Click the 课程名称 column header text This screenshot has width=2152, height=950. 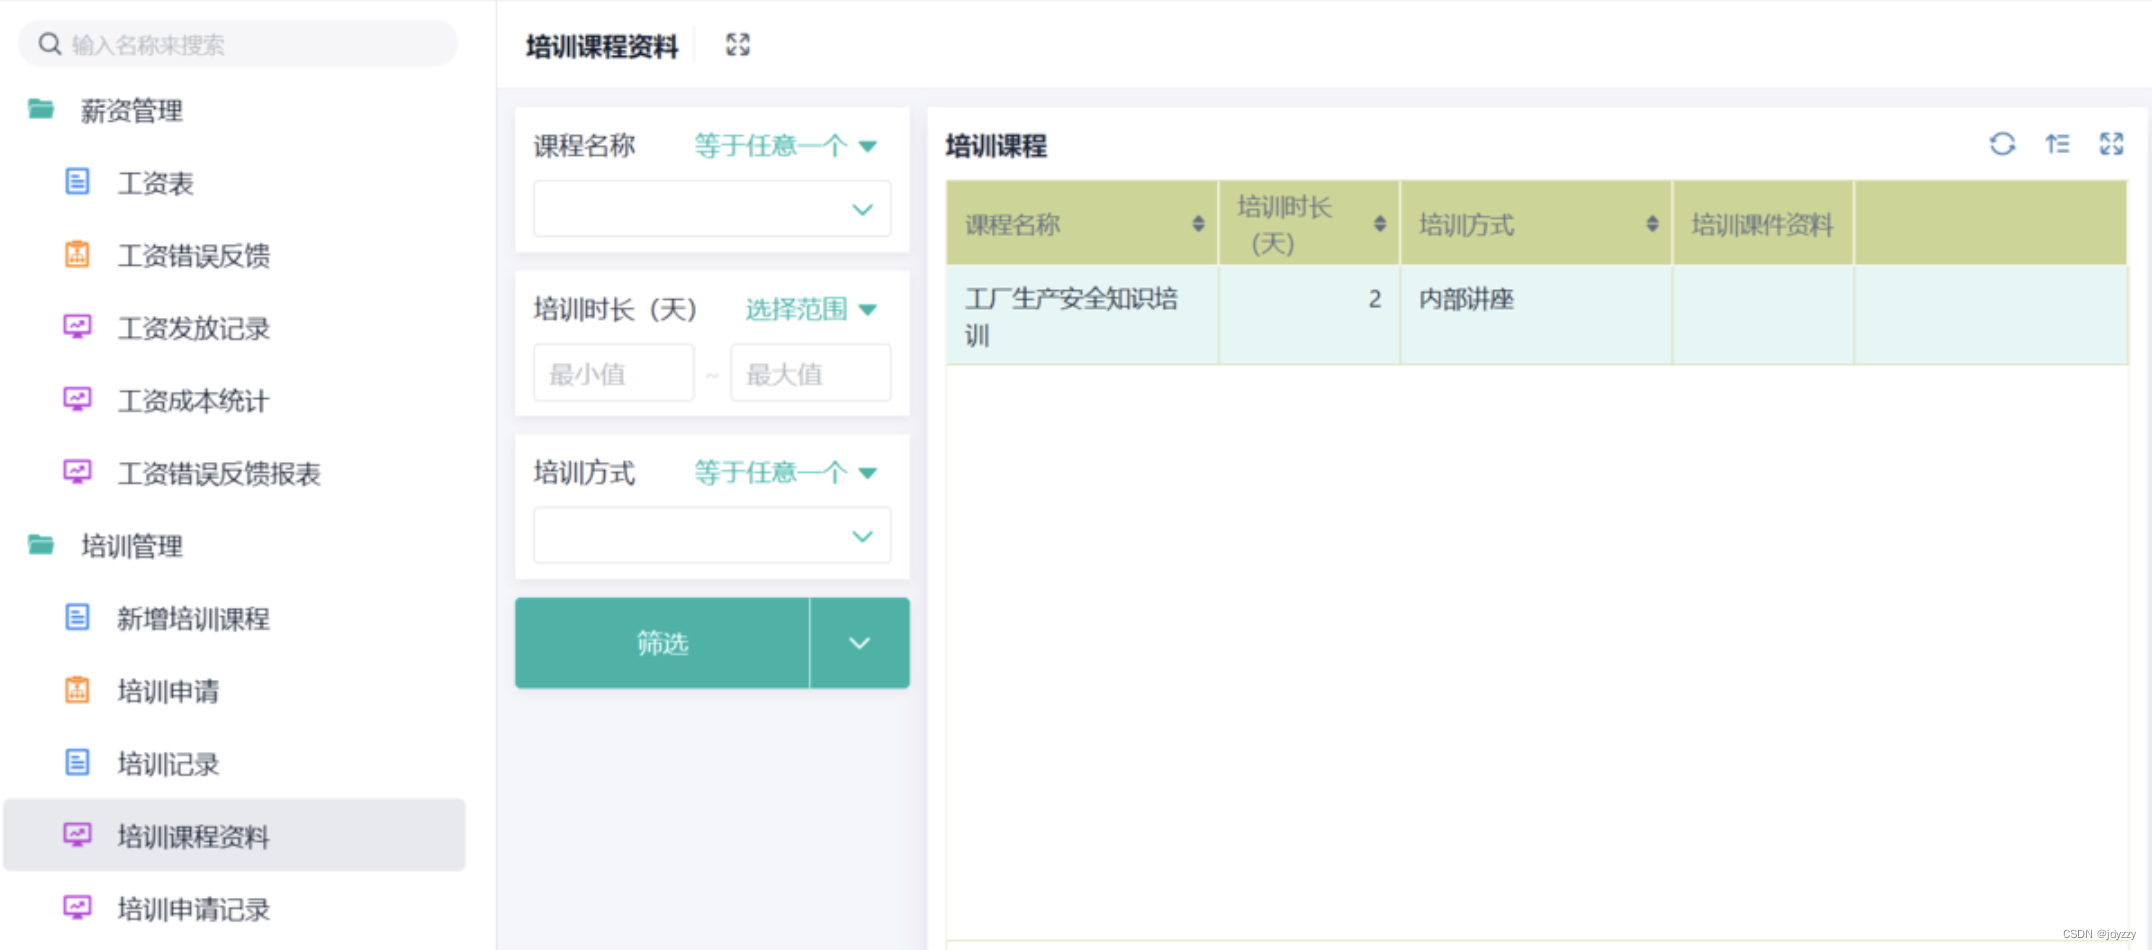(x=1012, y=224)
